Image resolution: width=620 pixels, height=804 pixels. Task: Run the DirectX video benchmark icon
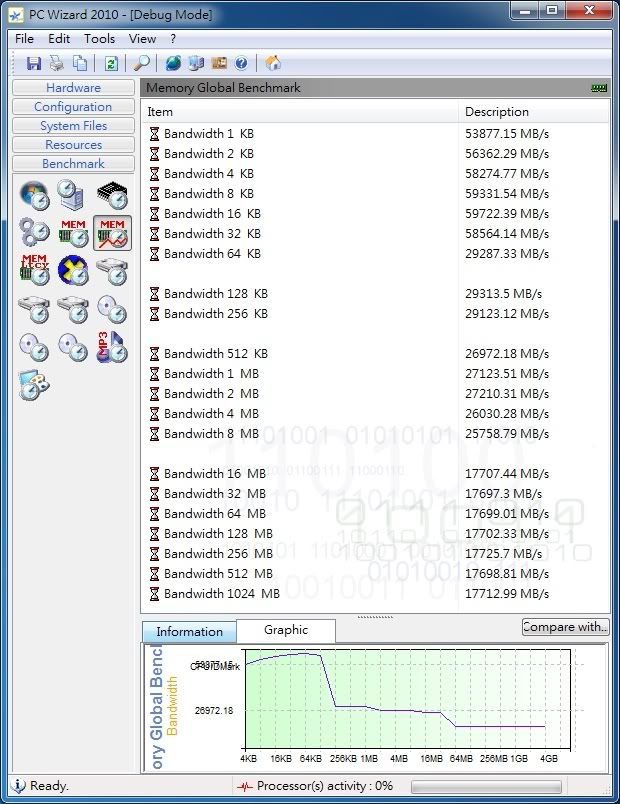[73, 270]
